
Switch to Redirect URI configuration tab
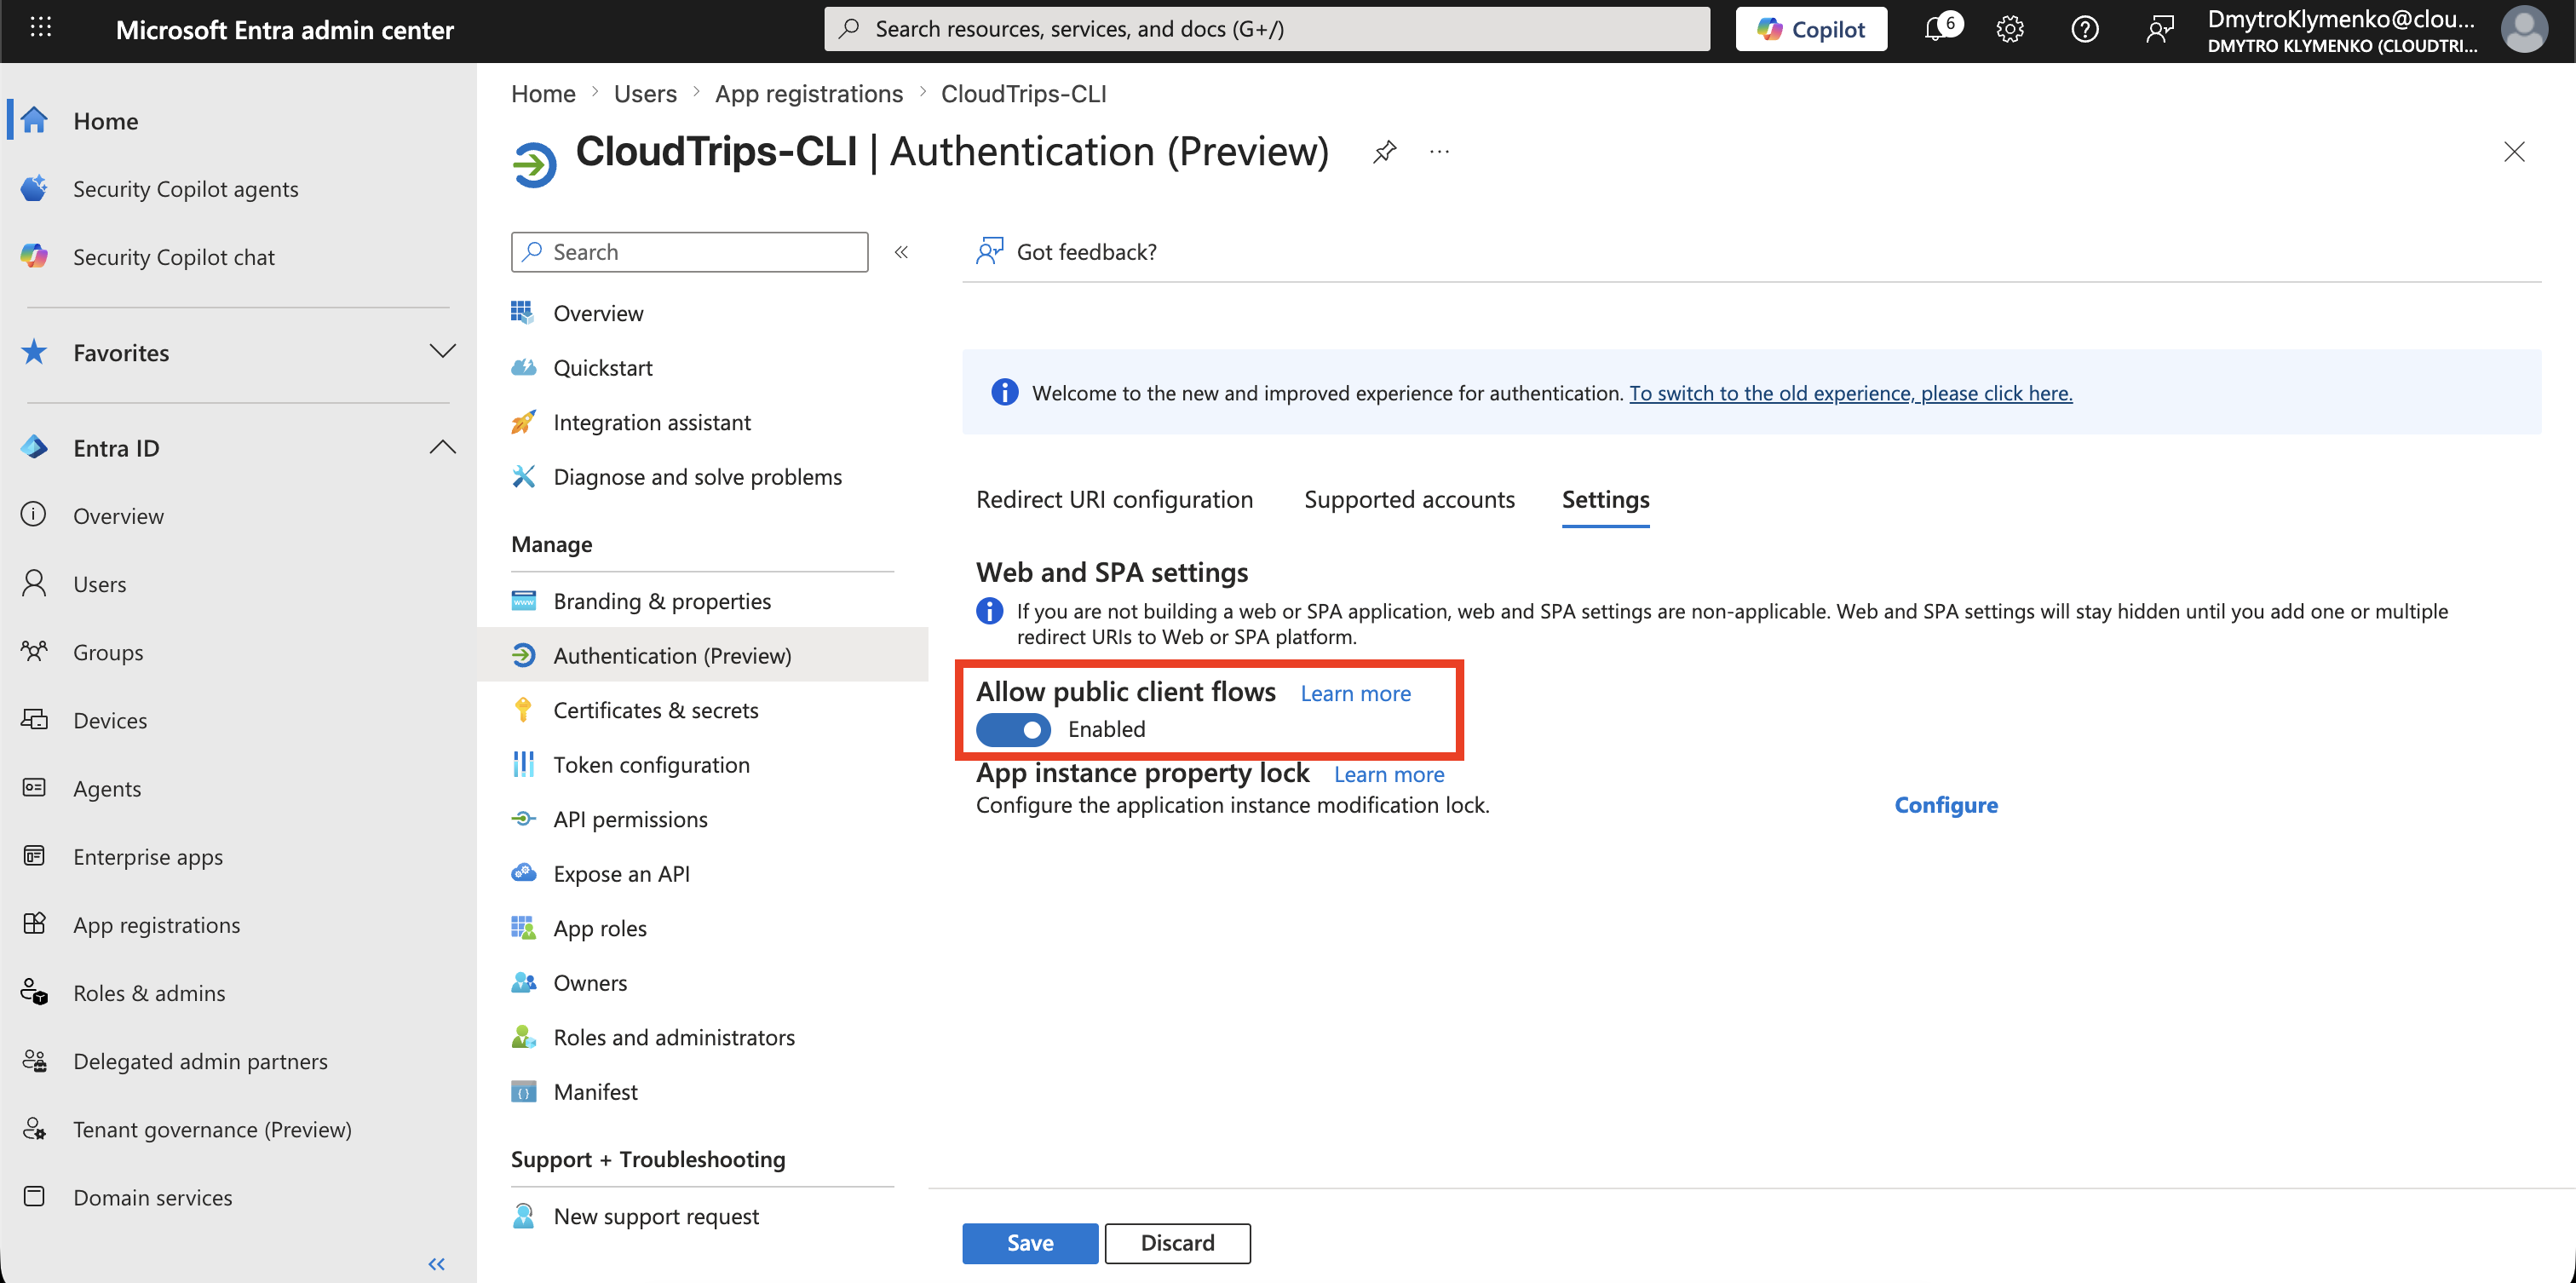pos(1114,499)
